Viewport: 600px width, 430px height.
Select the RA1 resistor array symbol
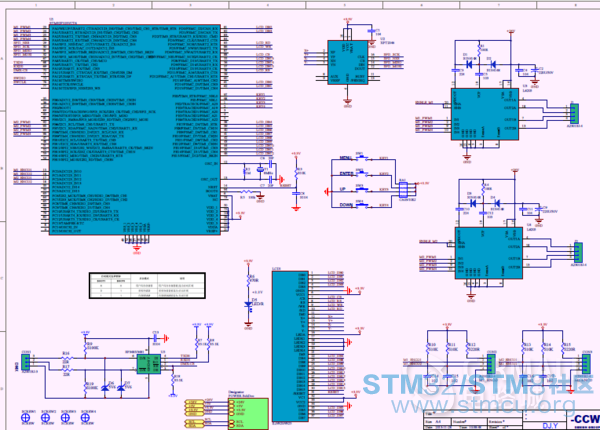(x=404, y=189)
